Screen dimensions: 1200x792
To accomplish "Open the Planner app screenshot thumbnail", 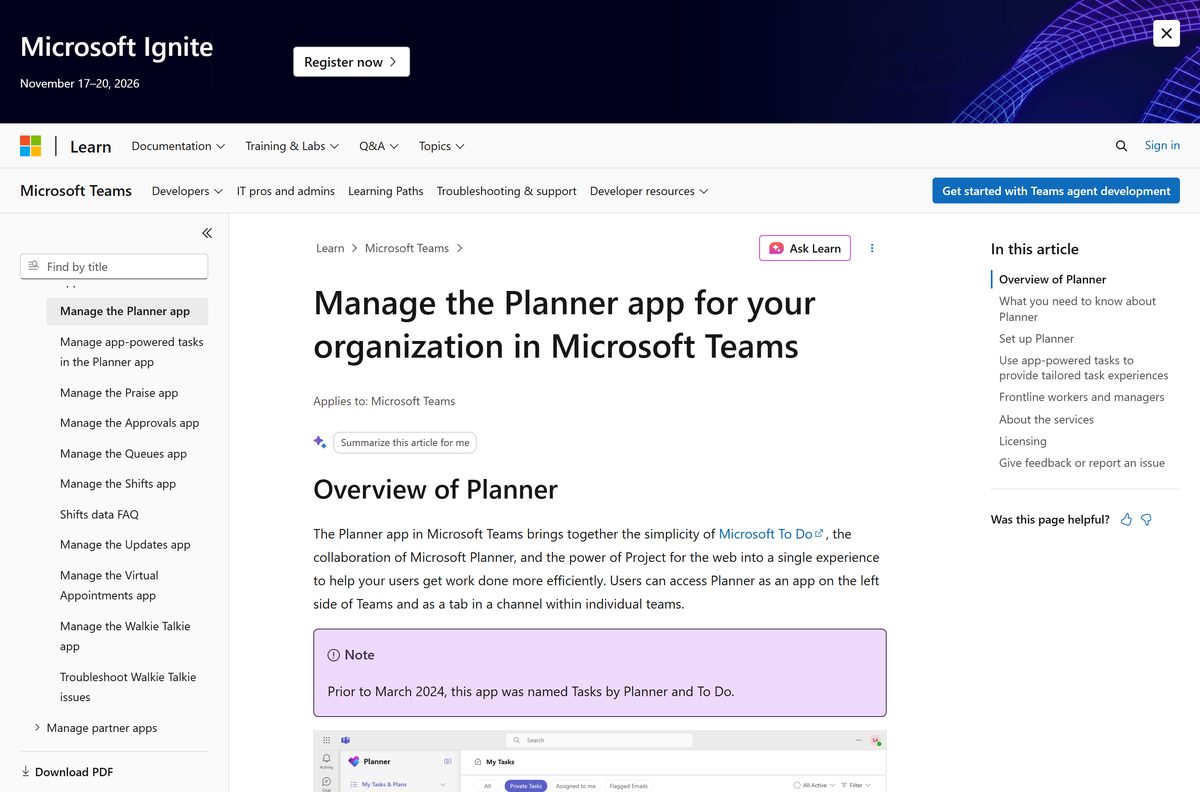I will point(600,761).
